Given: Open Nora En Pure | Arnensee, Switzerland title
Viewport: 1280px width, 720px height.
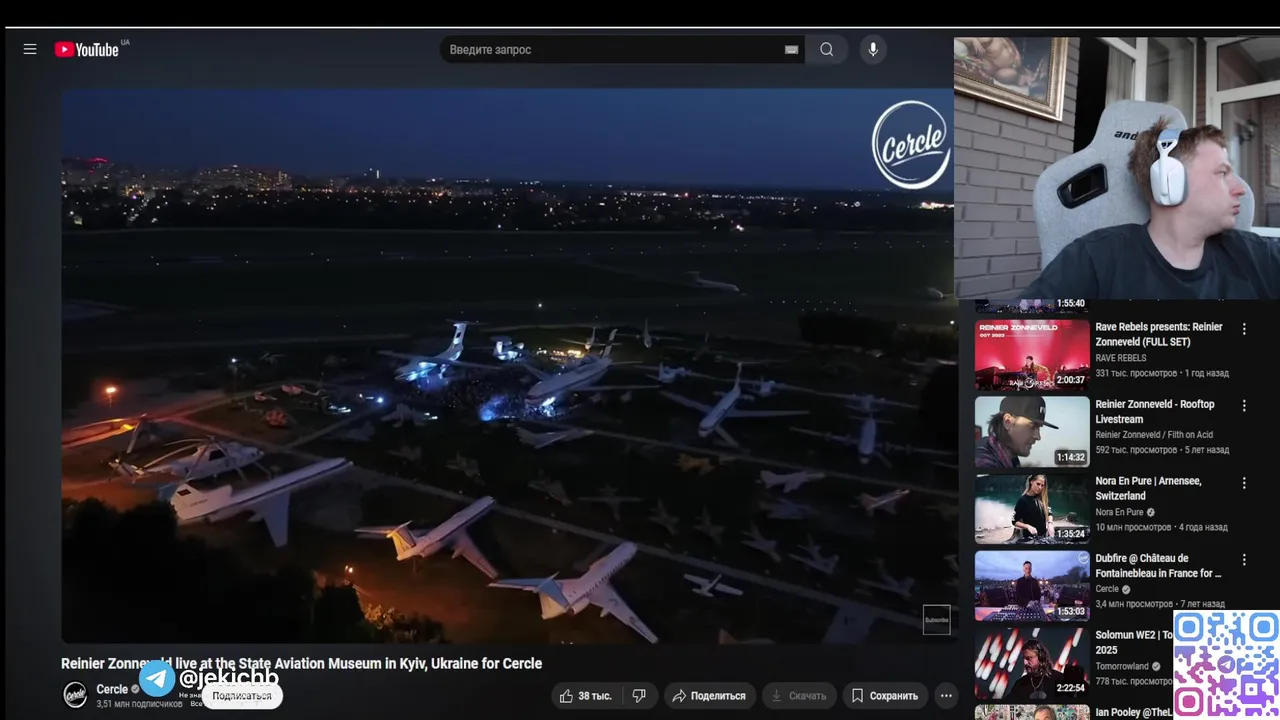Looking at the screenshot, I should tap(1148, 488).
